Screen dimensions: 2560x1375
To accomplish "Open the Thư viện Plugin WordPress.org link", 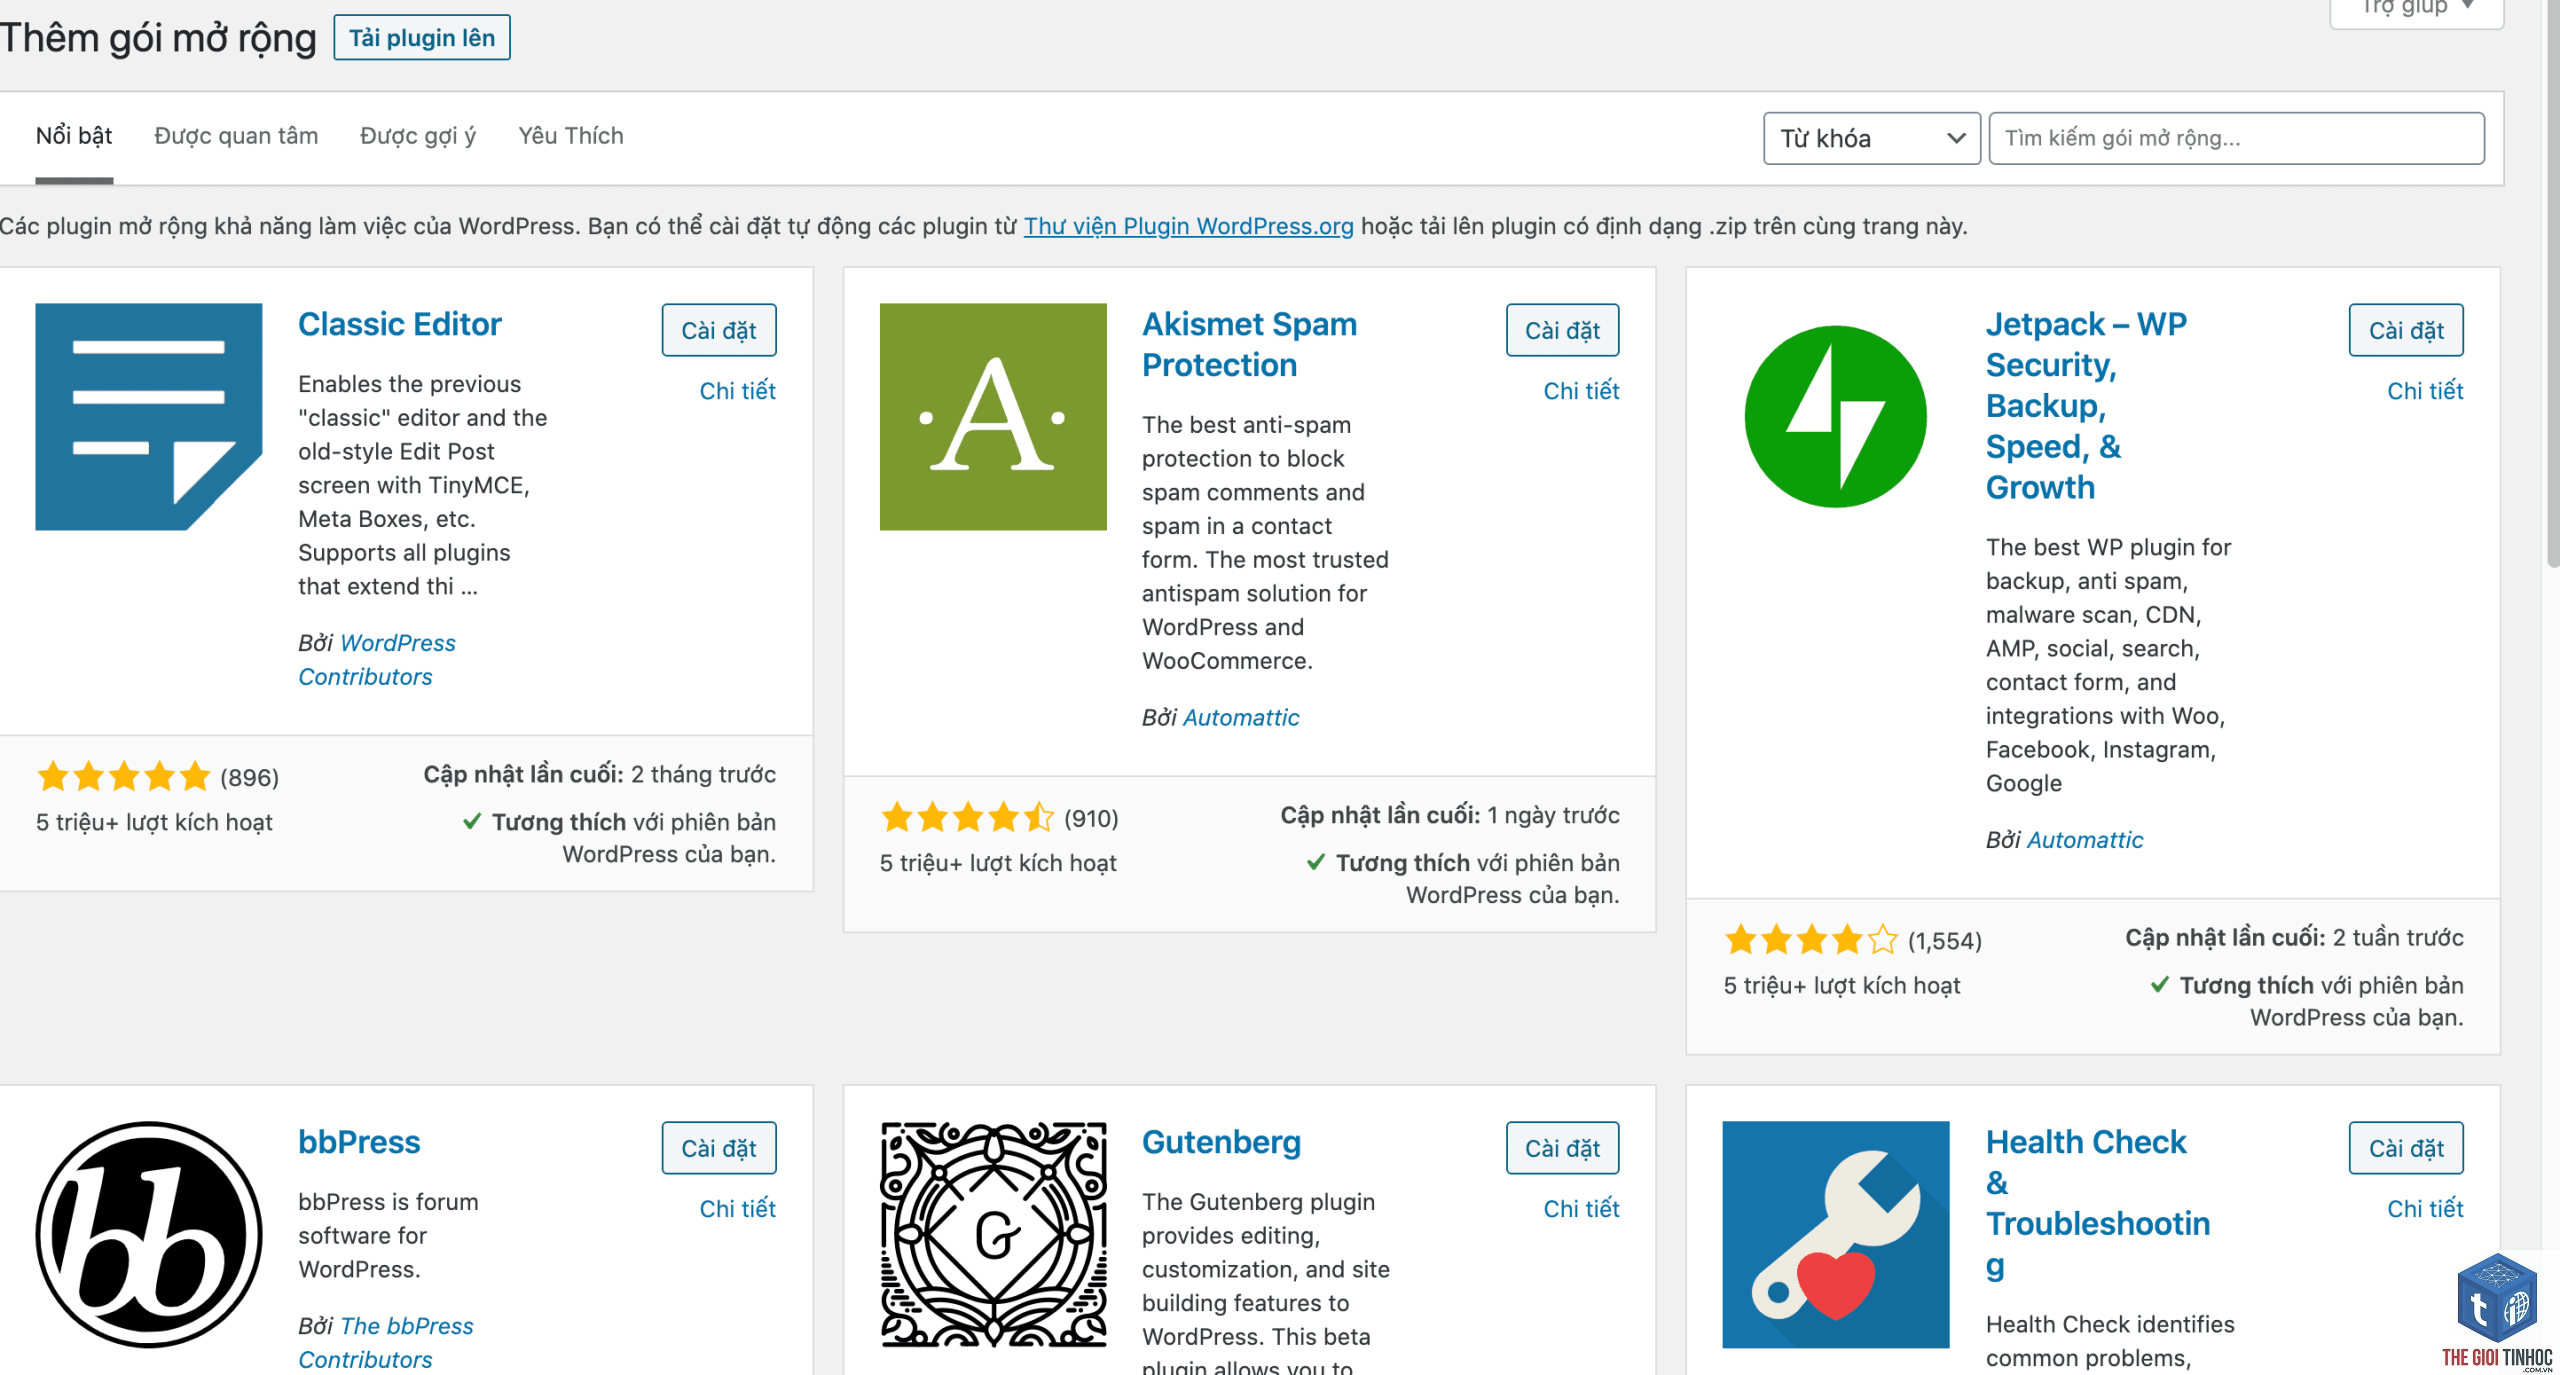I will point(1188,226).
